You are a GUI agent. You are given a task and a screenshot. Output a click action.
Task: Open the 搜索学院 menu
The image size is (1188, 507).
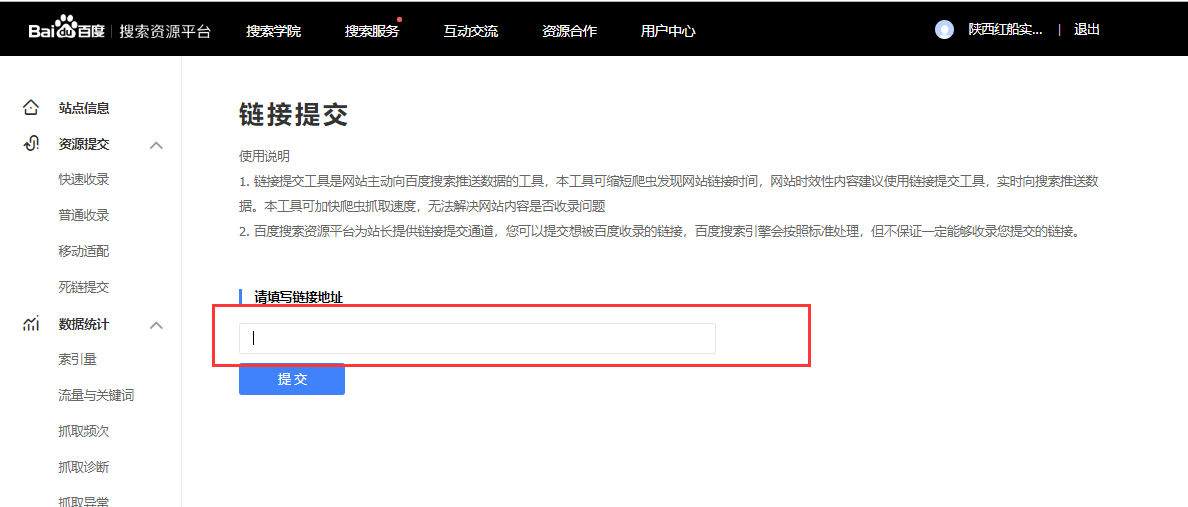(274, 31)
